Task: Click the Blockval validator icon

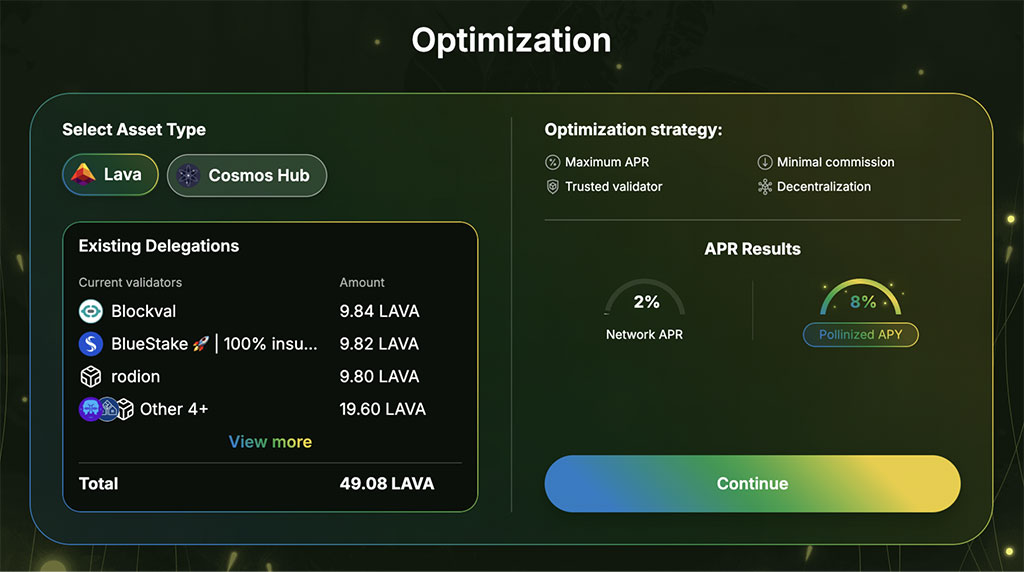Action: (91, 311)
